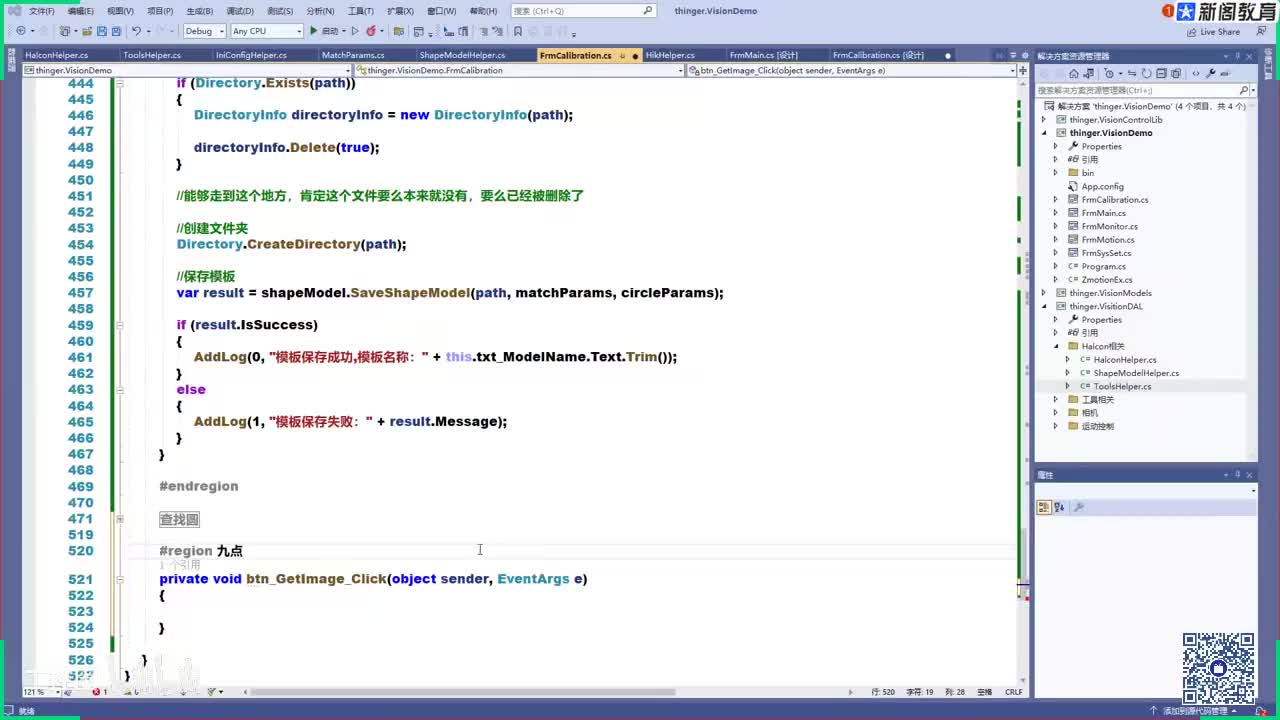
Task: Start debugging with the green play icon
Action: point(313,31)
